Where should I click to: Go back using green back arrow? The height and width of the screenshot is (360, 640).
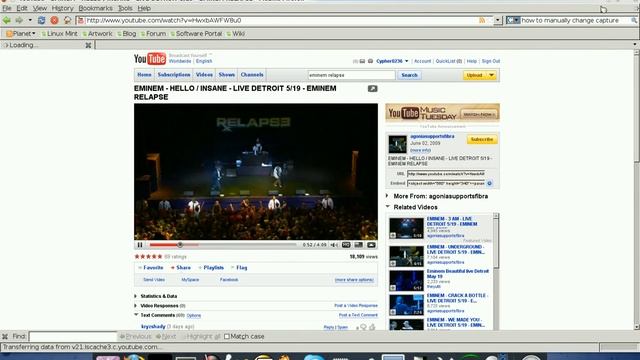7,20
